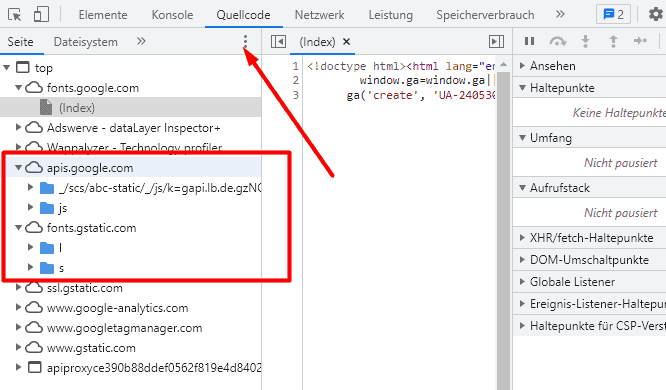Viewport: 666px width, 390px height.
Task: Expand the www.googletagmanager.com node
Action: pyautogui.click(x=18, y=327)
